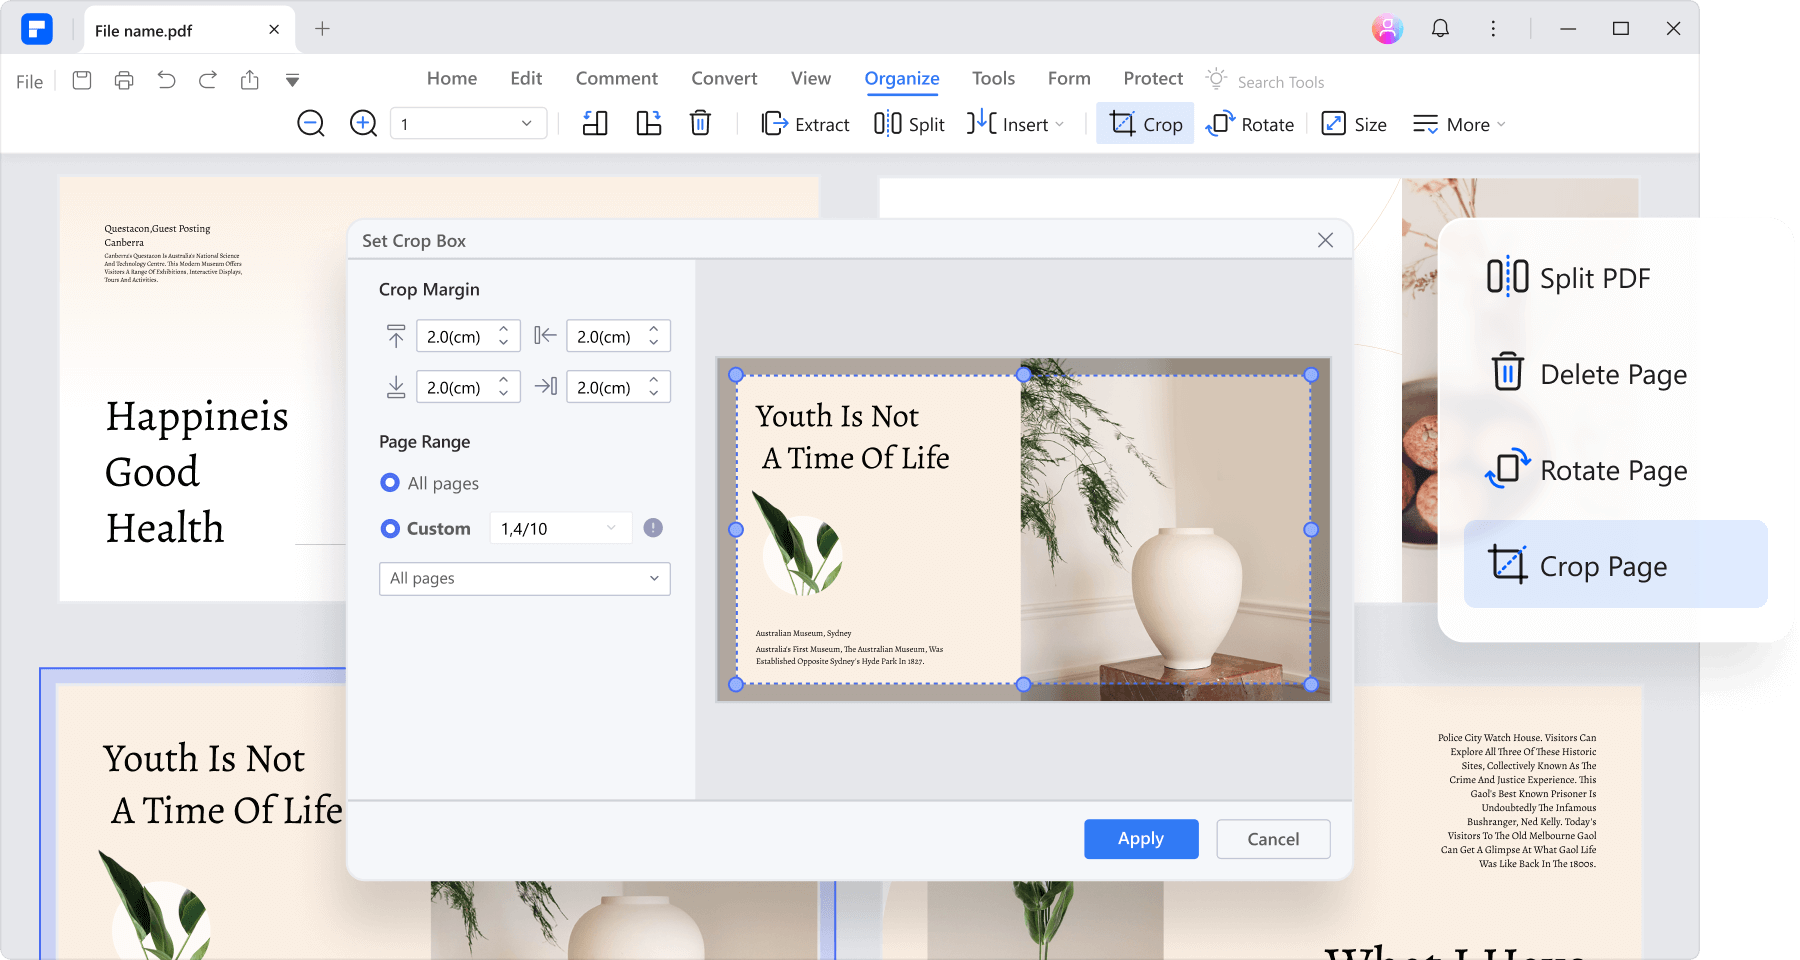Switch to the Home tab
The width and height of the screenshot is (1800, 960).
[x=452, y=78]
